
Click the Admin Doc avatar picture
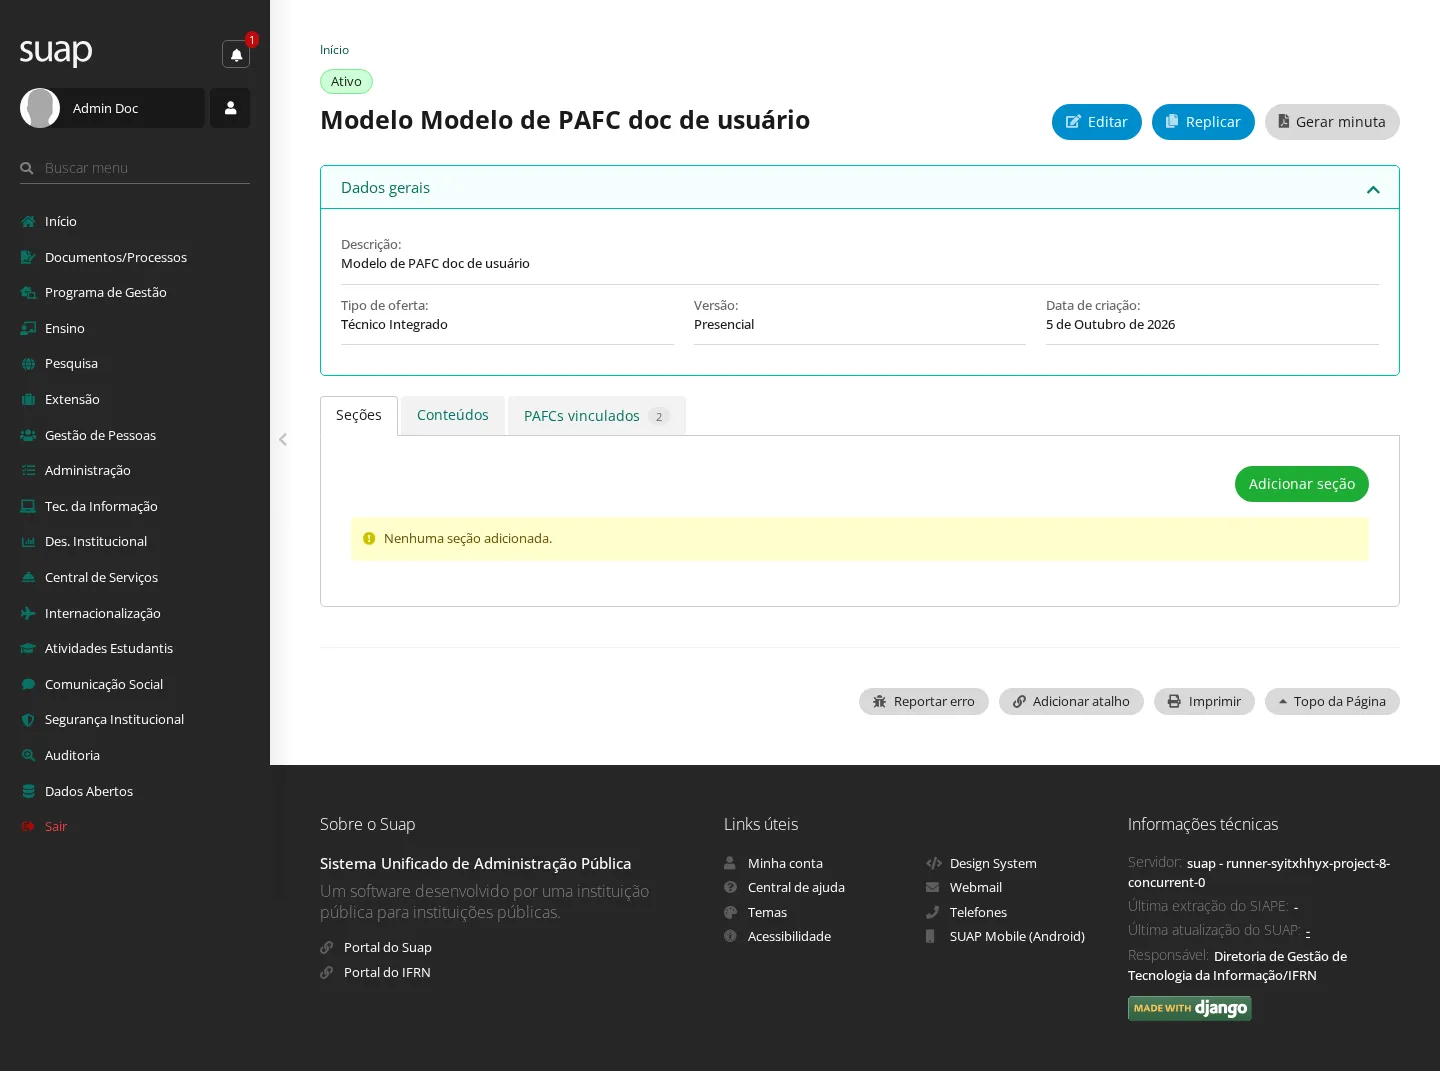click(40, 108)
